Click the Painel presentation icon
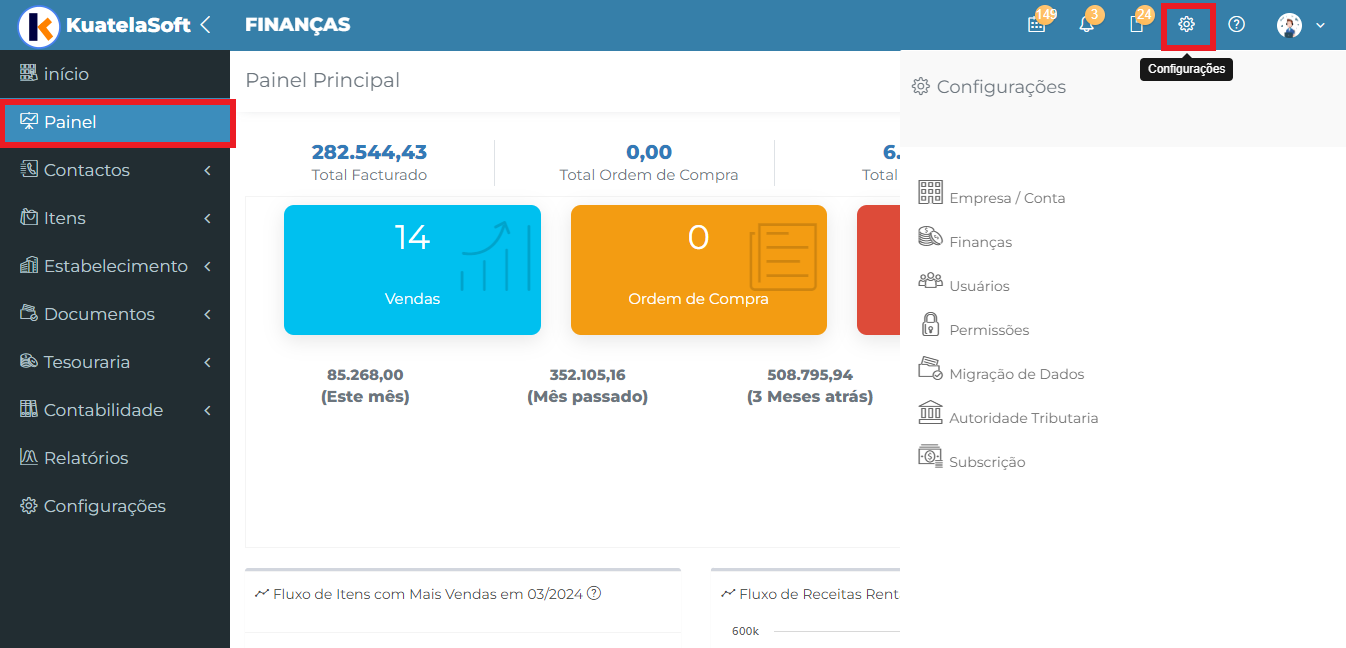 pyautogui.click(x=29, y=121)
